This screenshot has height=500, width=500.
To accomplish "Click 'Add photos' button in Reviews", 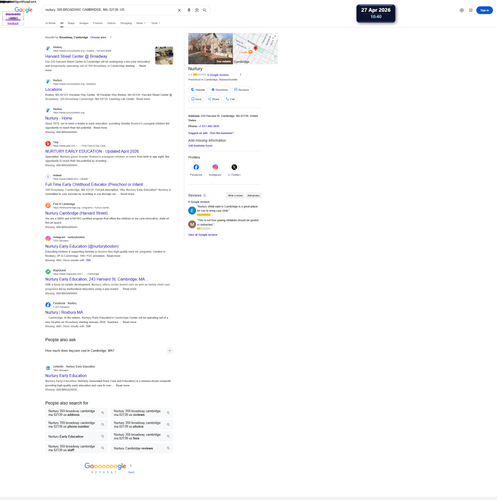I will click(253, 196).
